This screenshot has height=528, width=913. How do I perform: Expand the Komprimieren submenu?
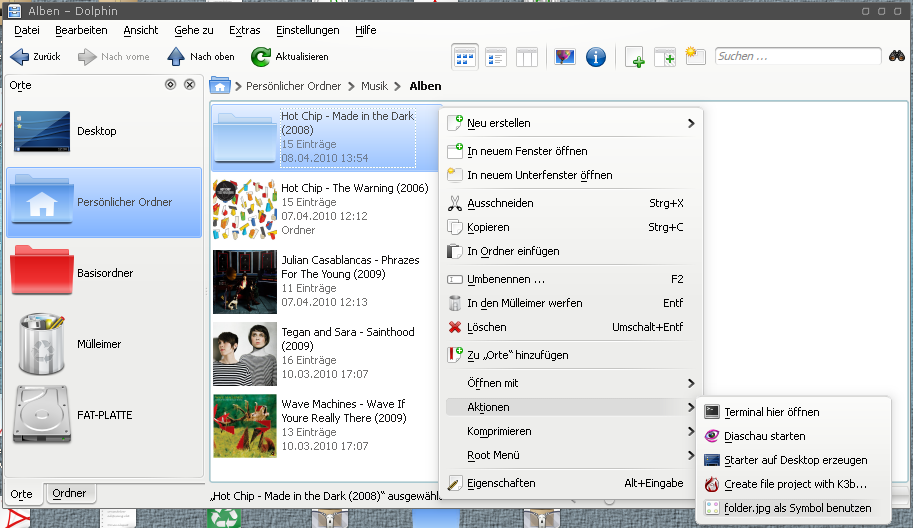point(571,431)
